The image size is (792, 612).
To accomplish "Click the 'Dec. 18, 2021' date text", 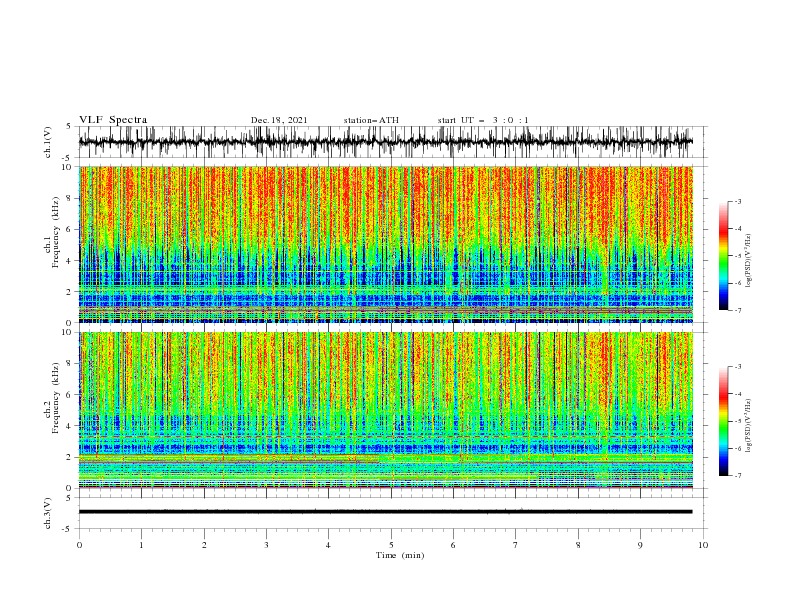I will (279, 120).
